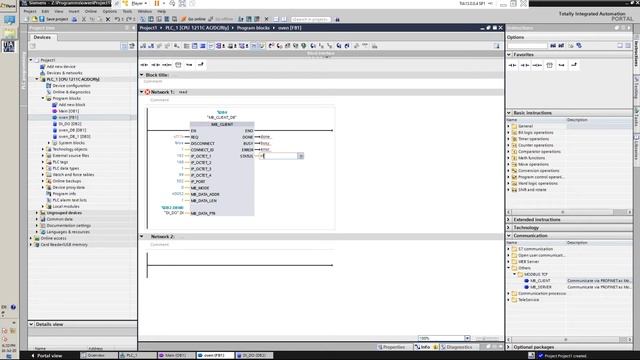The width and height of the screenshot is (640, 360).
Task: Open the zoom level dropdown
Action: [467, 338]
